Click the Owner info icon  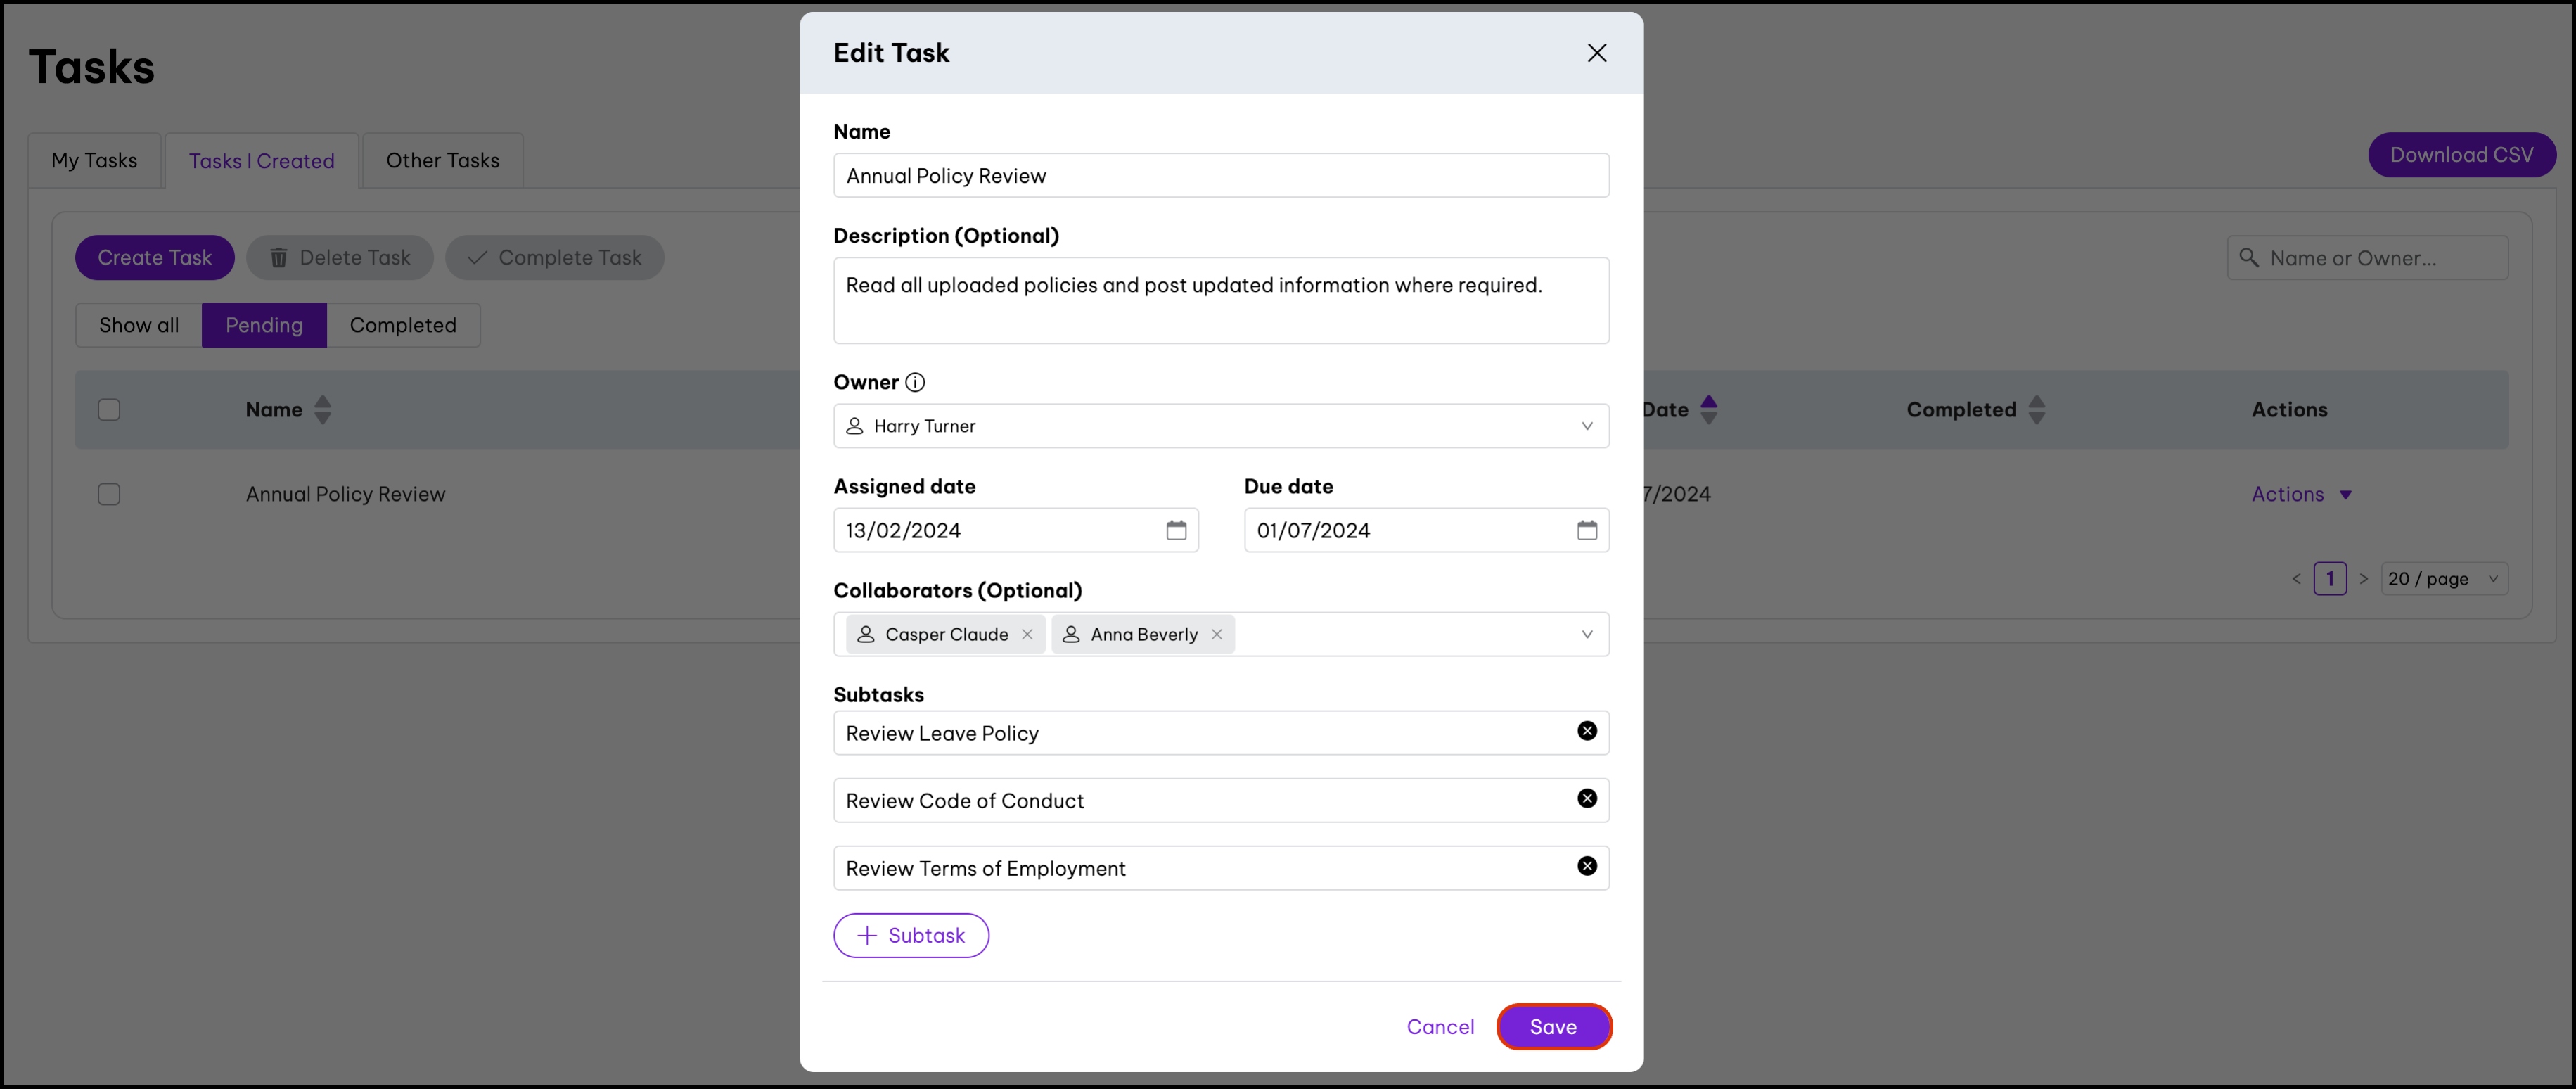tap(915, 382)
